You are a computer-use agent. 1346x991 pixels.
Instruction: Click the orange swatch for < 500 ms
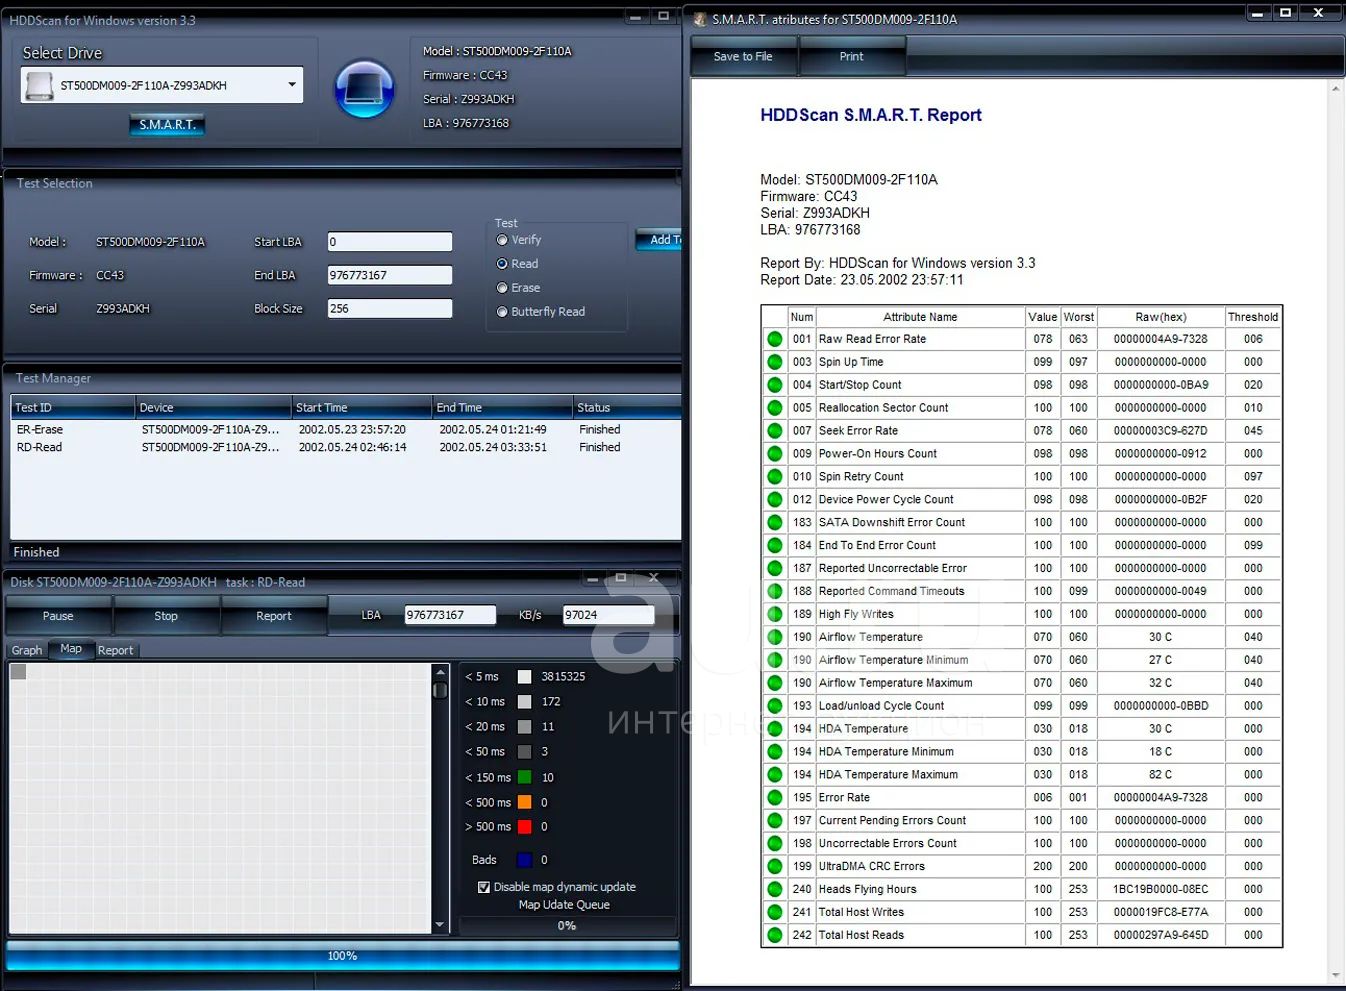(524, 802)
